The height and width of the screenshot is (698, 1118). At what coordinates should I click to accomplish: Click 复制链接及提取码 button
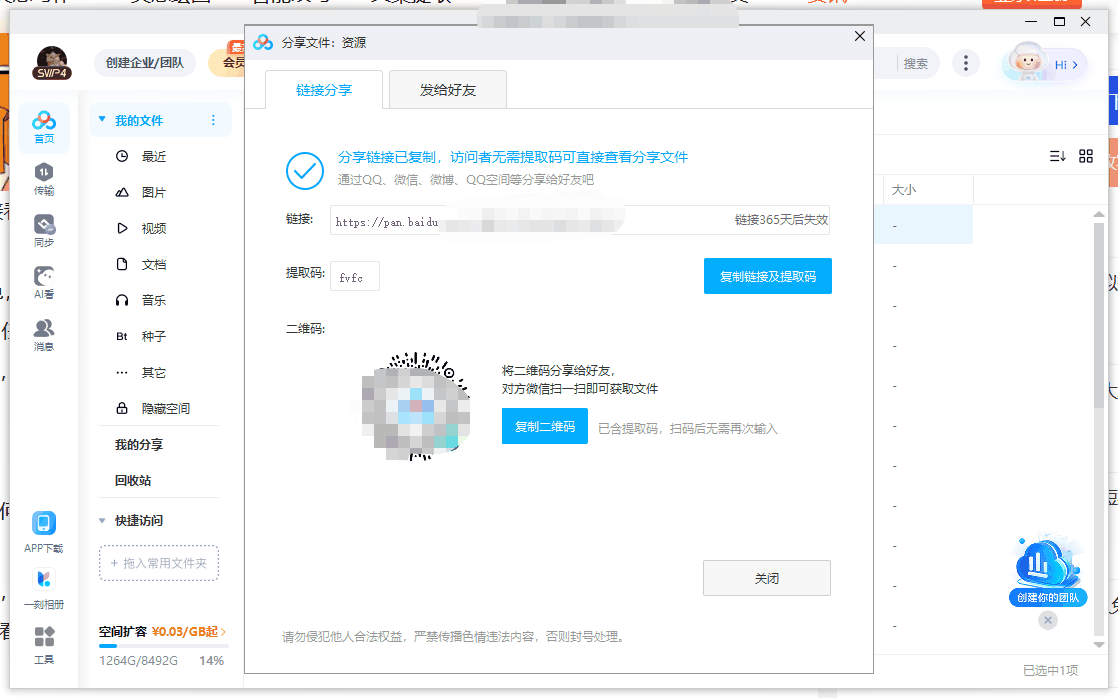pos(767,276)
